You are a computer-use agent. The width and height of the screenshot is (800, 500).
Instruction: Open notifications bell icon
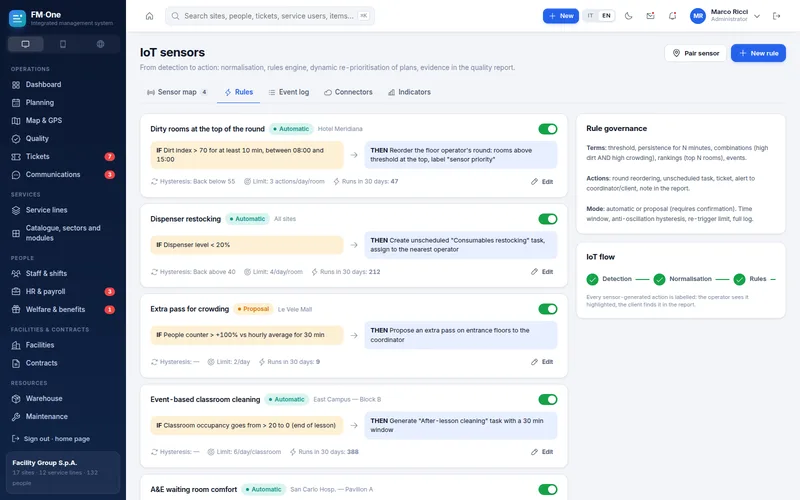pyautogui.click(x=672, y=16)
